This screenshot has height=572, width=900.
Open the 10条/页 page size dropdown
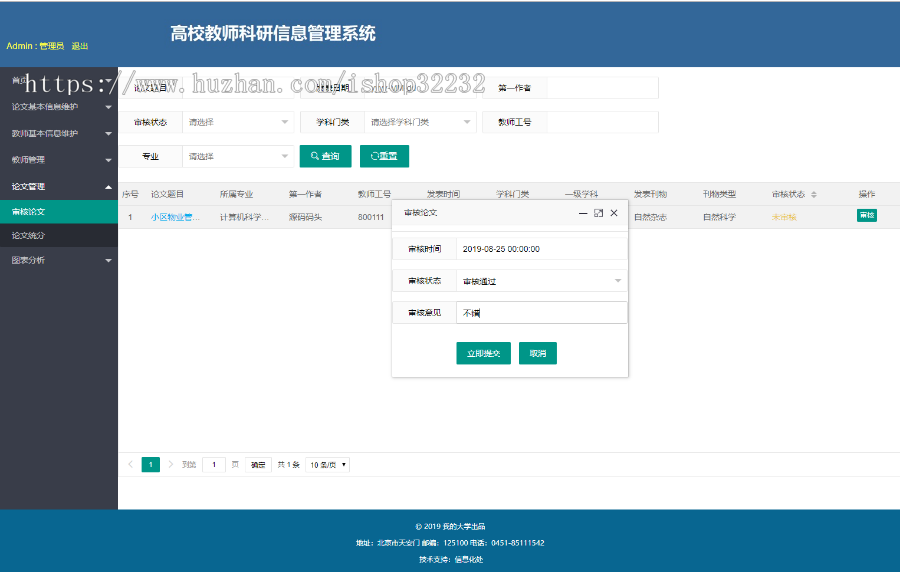[327, 465]
